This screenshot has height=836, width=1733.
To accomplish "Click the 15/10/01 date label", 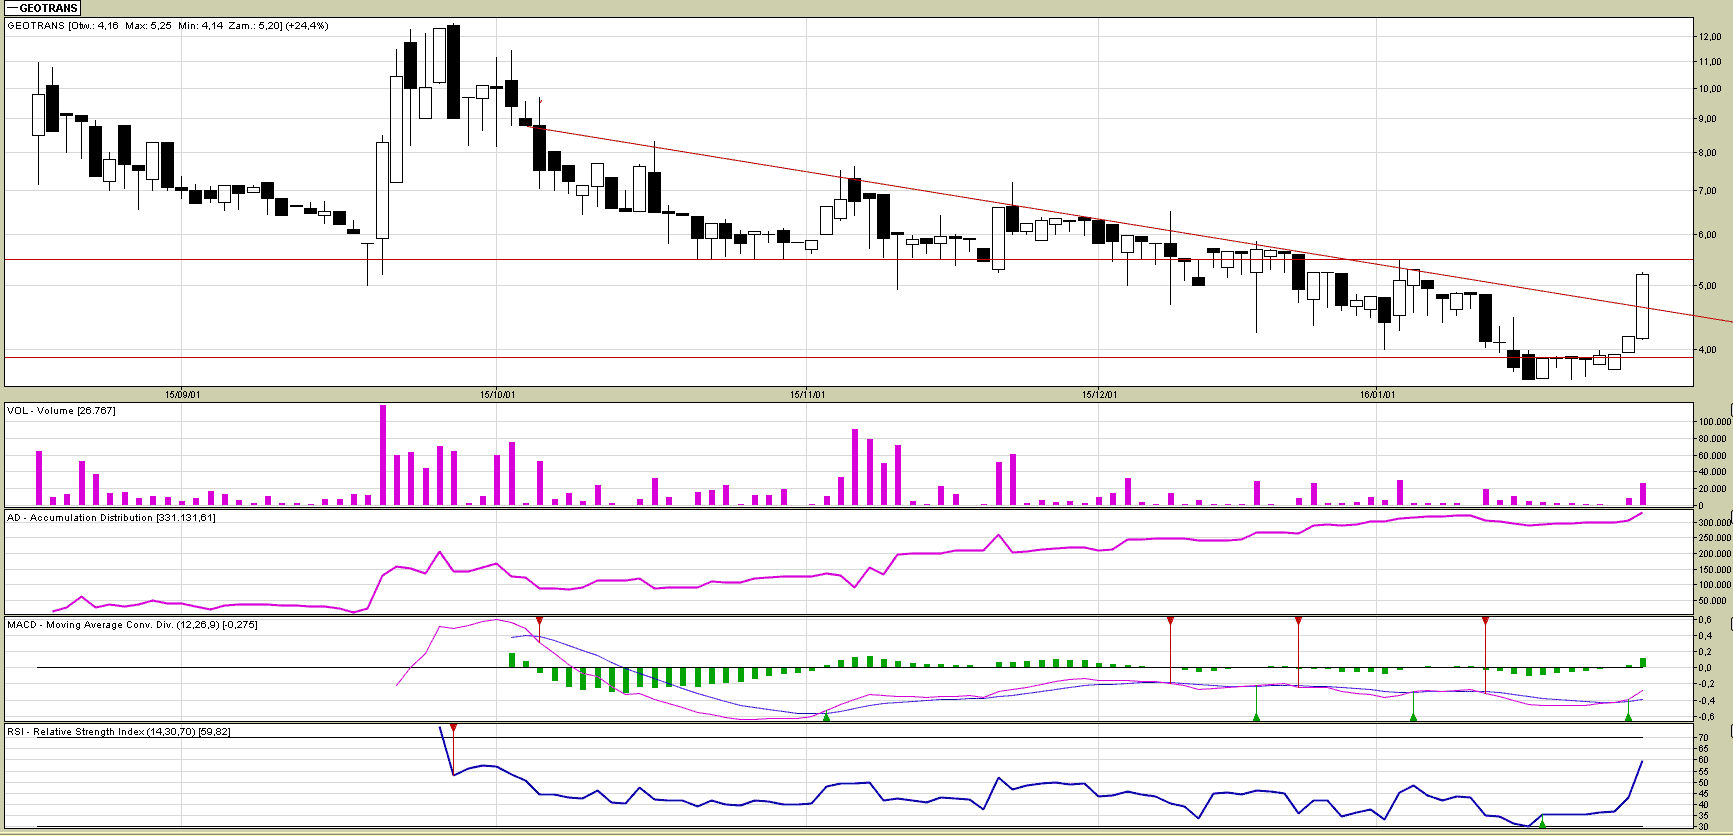I will 497,395.
